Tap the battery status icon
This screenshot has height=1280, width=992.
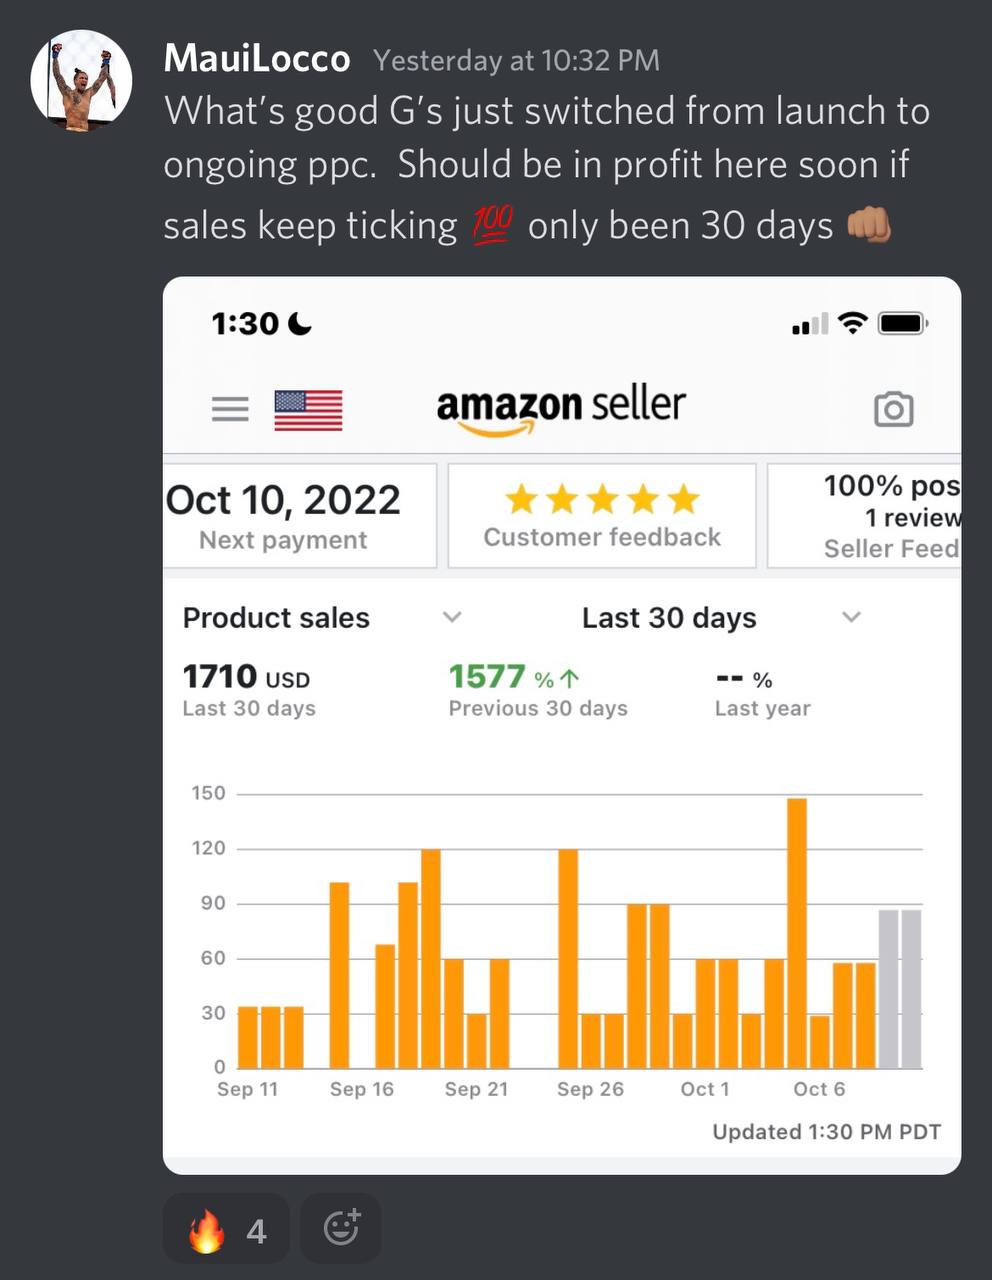[x=903, y=323]
